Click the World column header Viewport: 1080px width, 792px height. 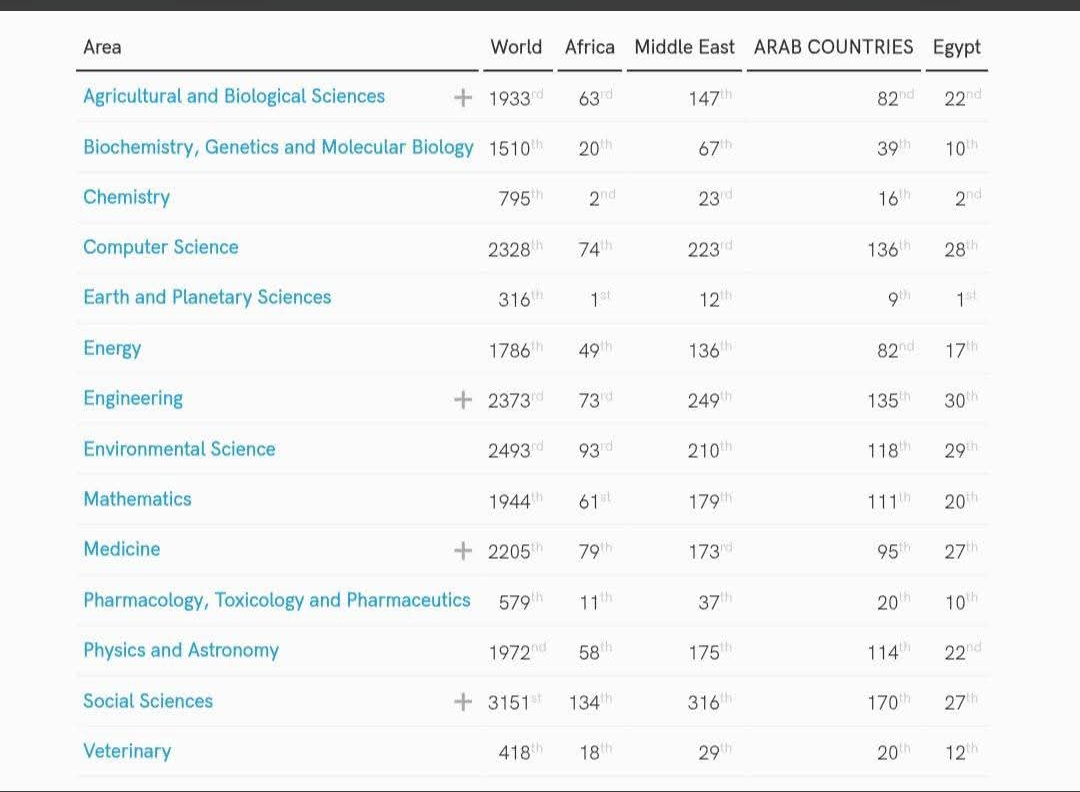pyautogui.click(x=517, y=47)
